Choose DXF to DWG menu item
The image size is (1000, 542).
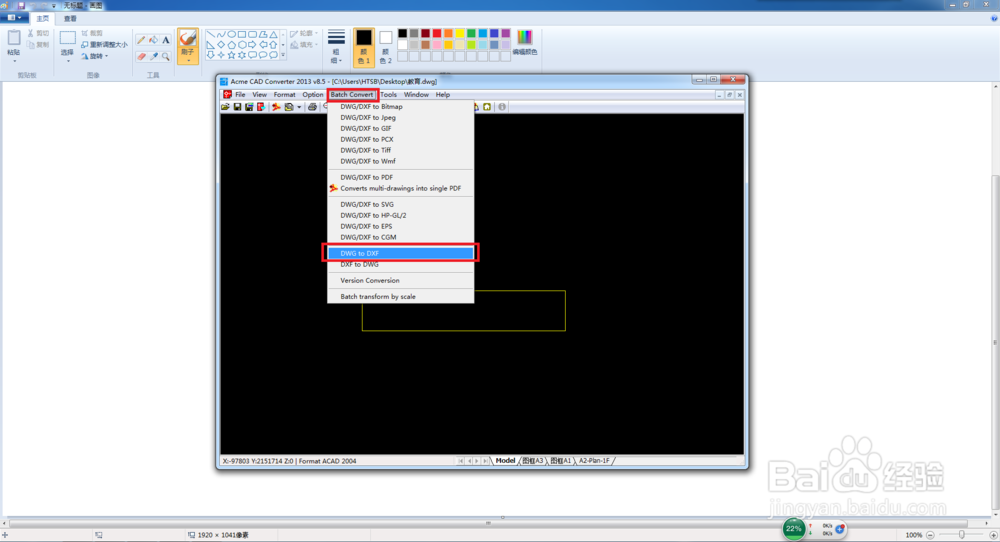(x=401, y=264)
